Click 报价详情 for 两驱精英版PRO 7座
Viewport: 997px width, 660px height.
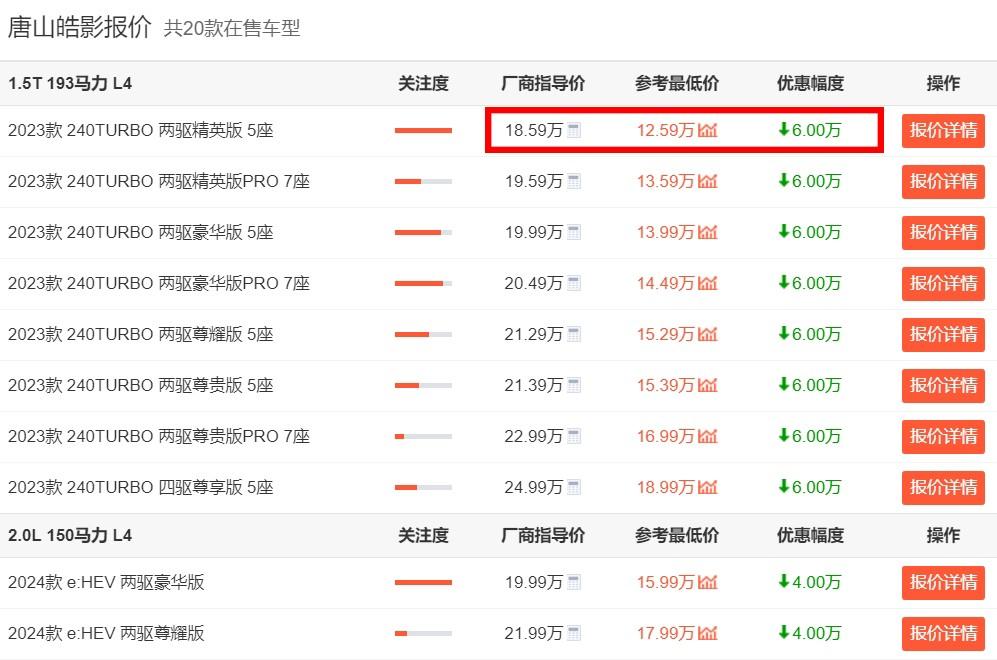[943, 181]
